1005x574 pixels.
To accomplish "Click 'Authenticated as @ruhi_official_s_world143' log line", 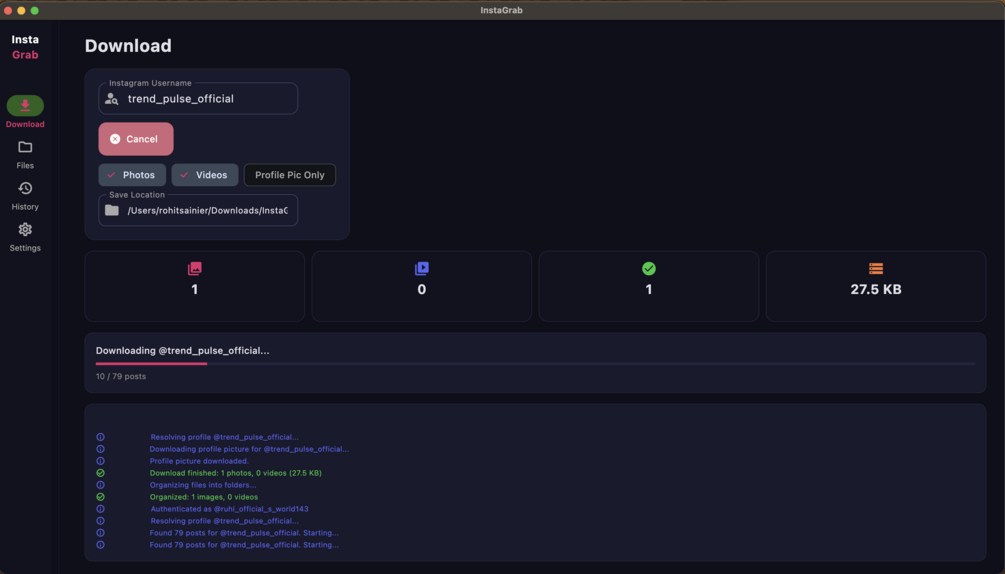I will coord(229,509).
